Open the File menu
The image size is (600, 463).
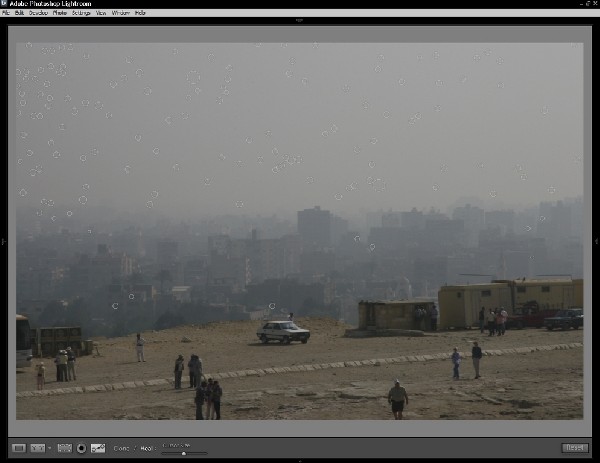(6, 13)
